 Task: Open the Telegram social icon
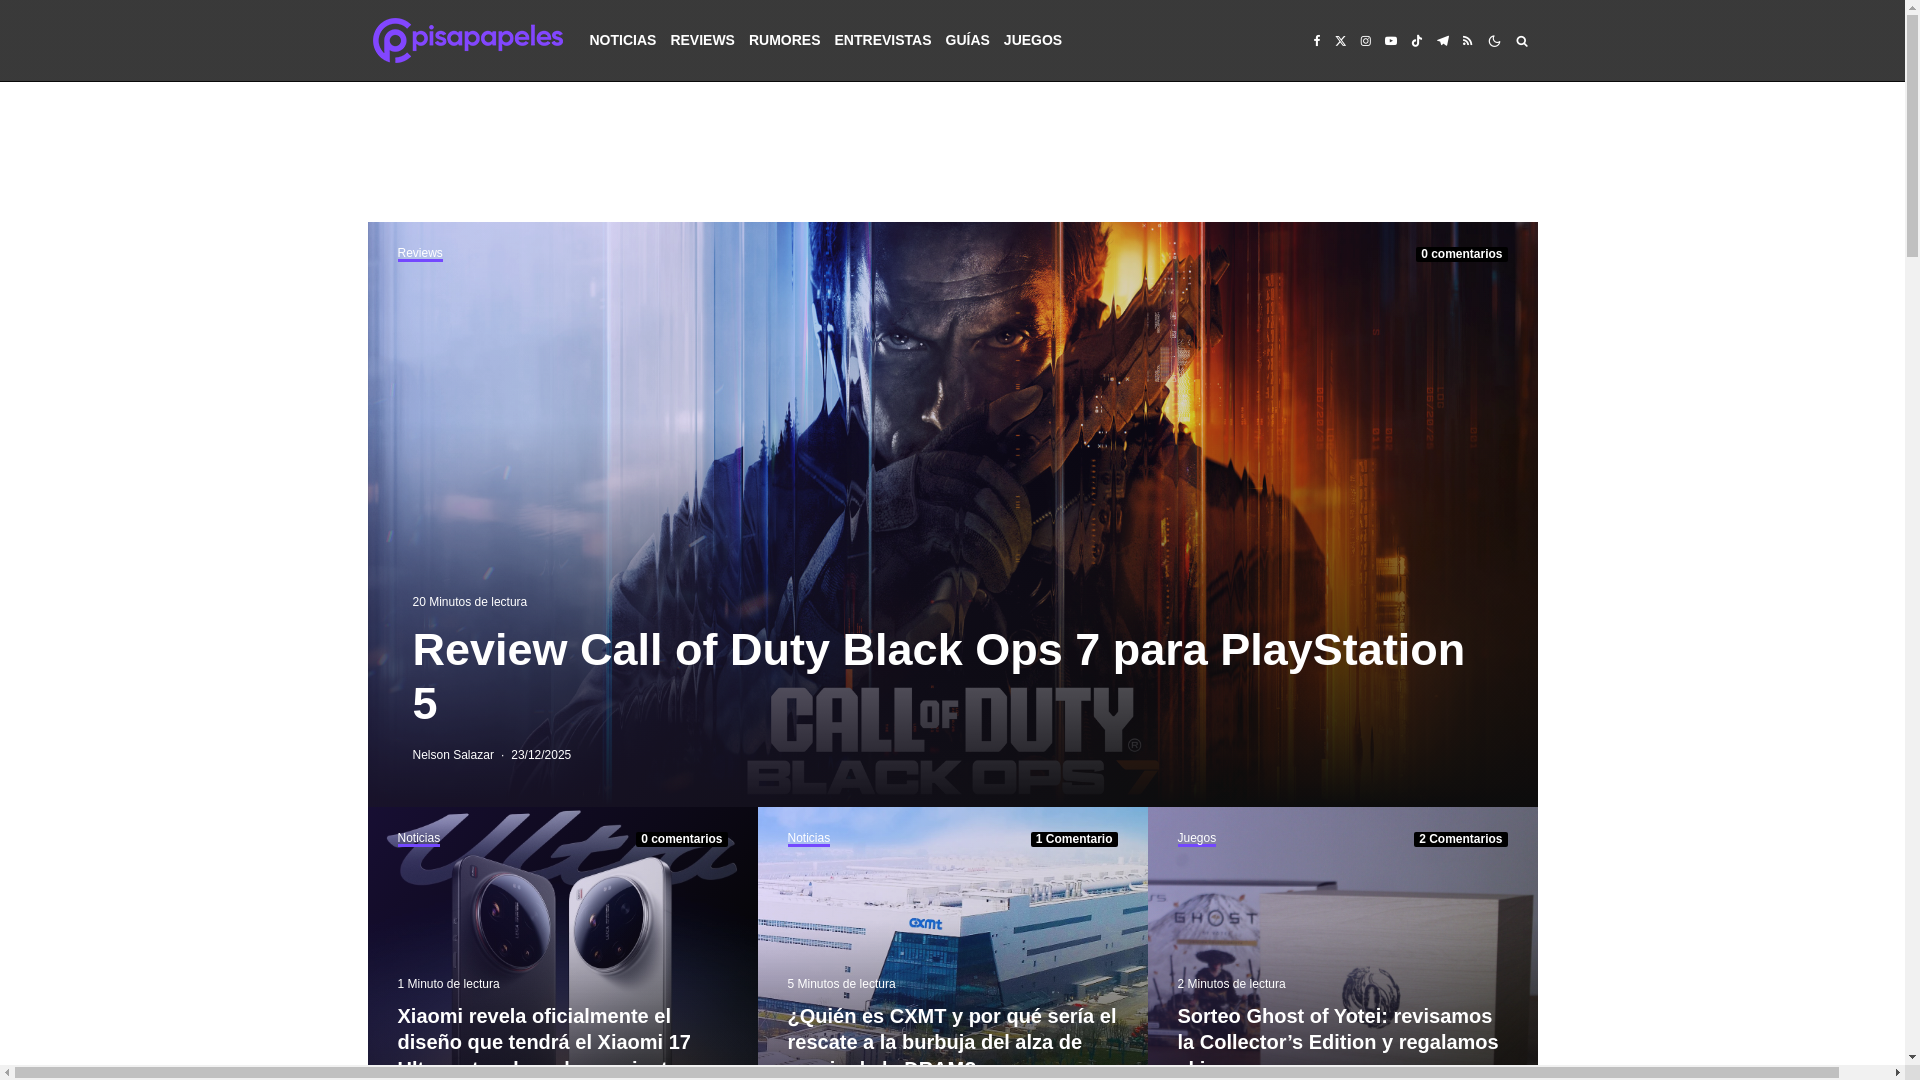(x=1442, y=41)
